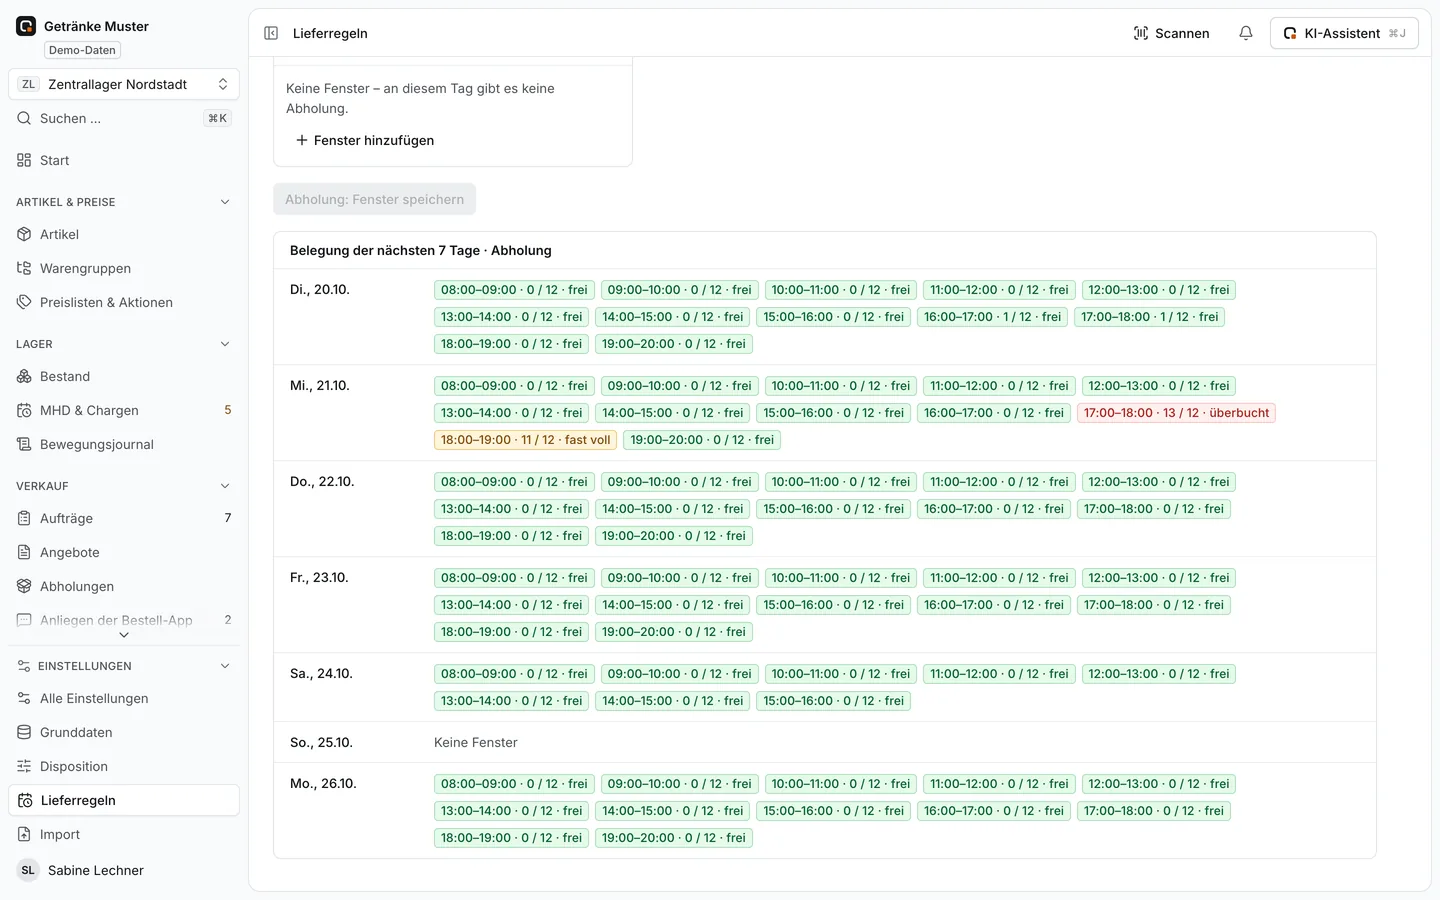Viewport: 1440px width, 900px height.
Task: Click the Keine Fenster text for So., 25.10.
Action: [476, 742]
